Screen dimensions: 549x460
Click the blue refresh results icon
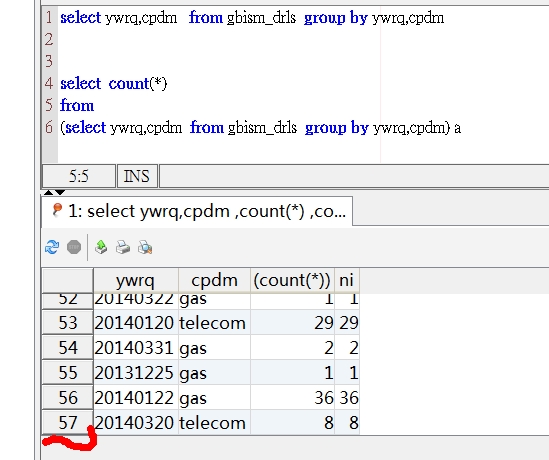[x=52, y=247]
